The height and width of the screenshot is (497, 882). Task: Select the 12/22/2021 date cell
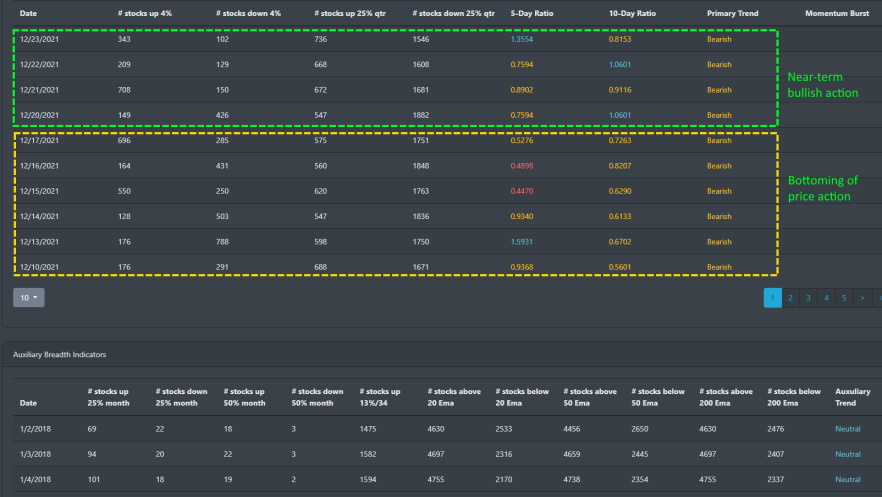click(x=39, y=64)
